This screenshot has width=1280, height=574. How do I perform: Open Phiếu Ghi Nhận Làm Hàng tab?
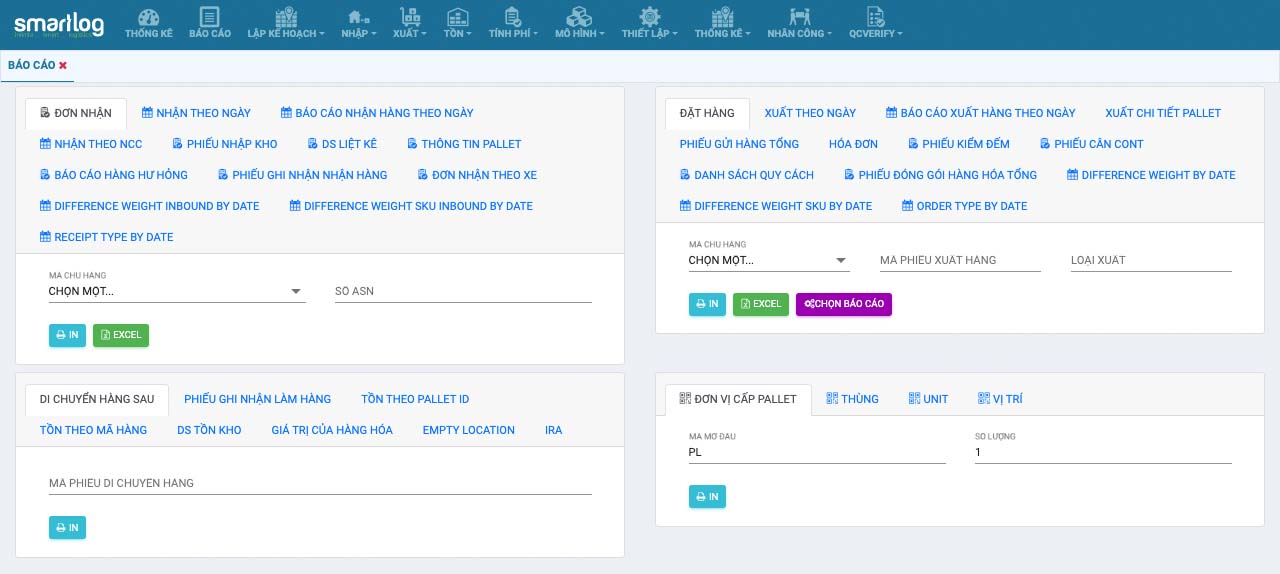tap(257, 399)
